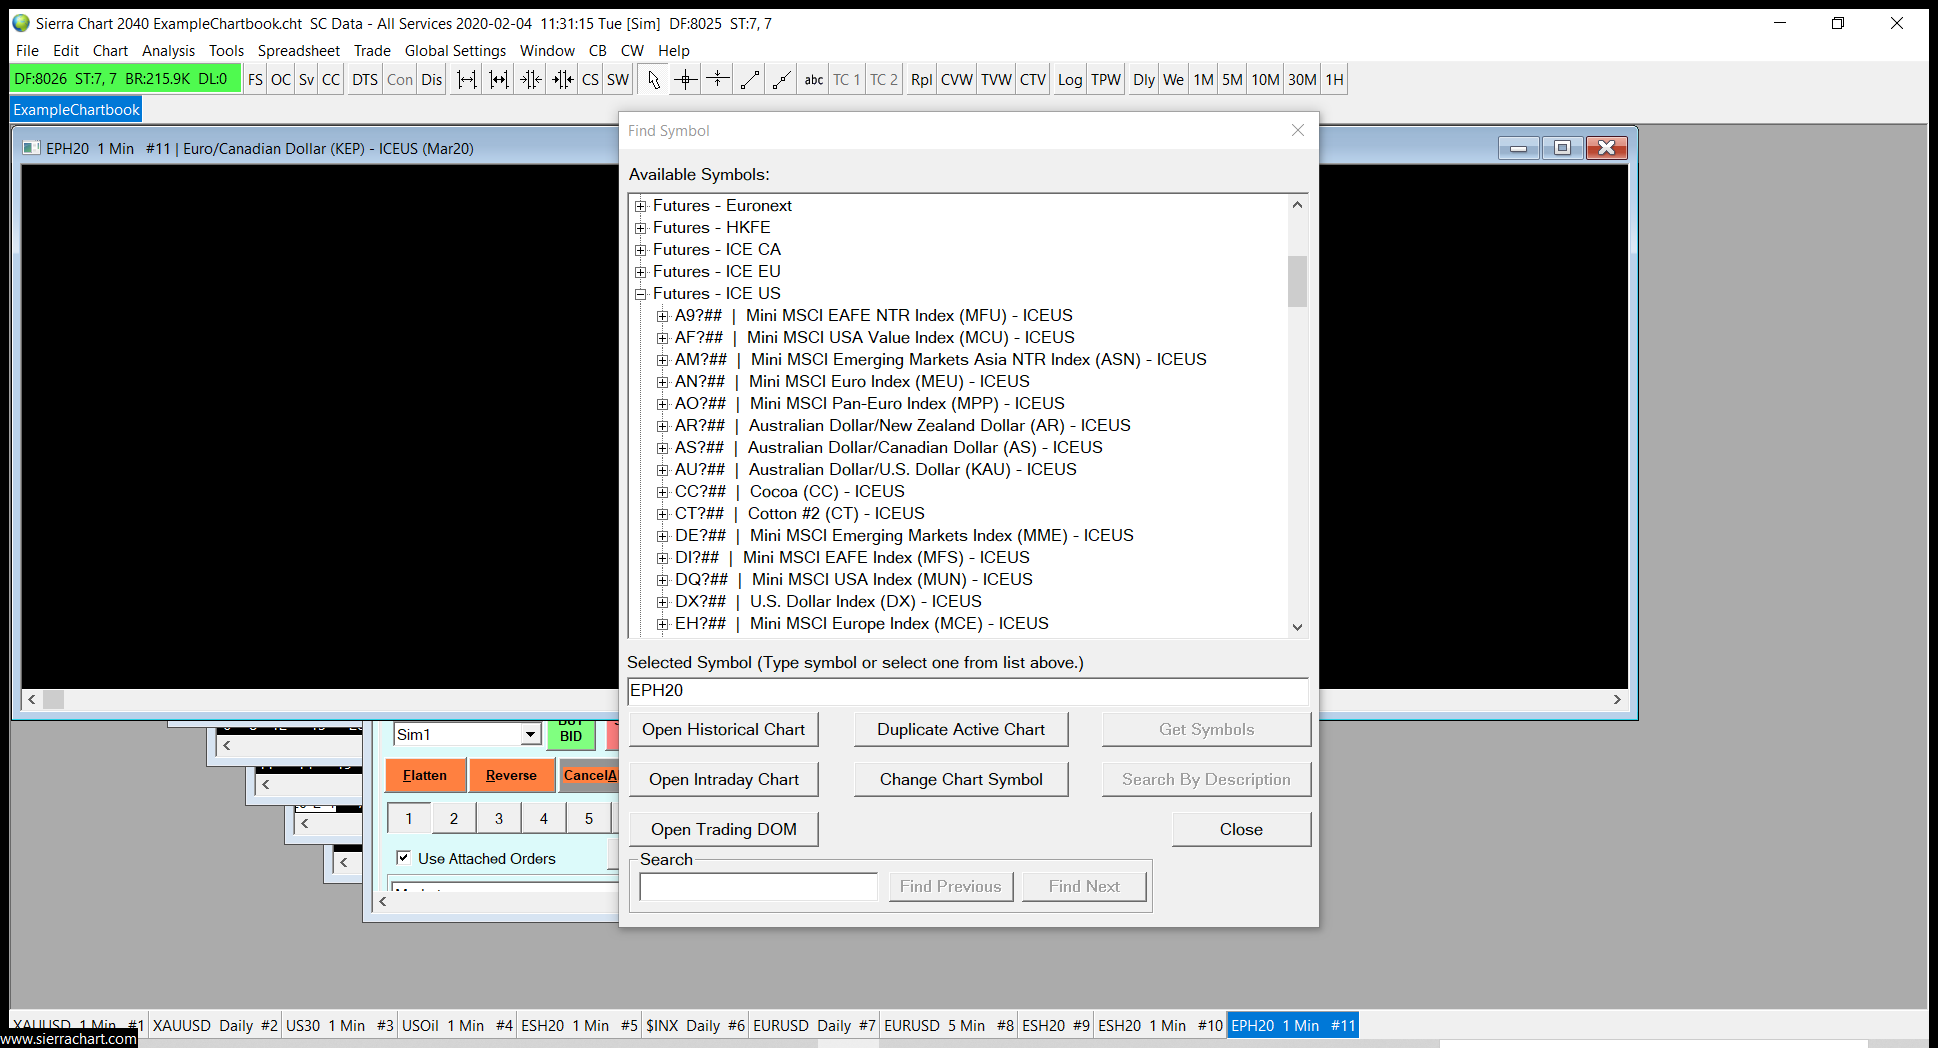
Task: Click Duplicate Active Chart button
Action: (961, 730)
